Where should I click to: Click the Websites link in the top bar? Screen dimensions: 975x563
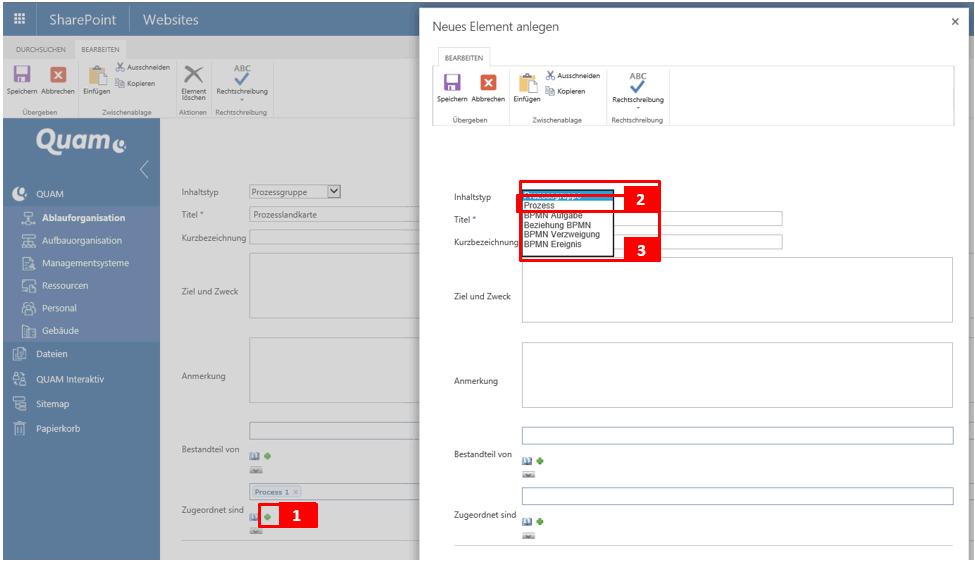[170, 19]
